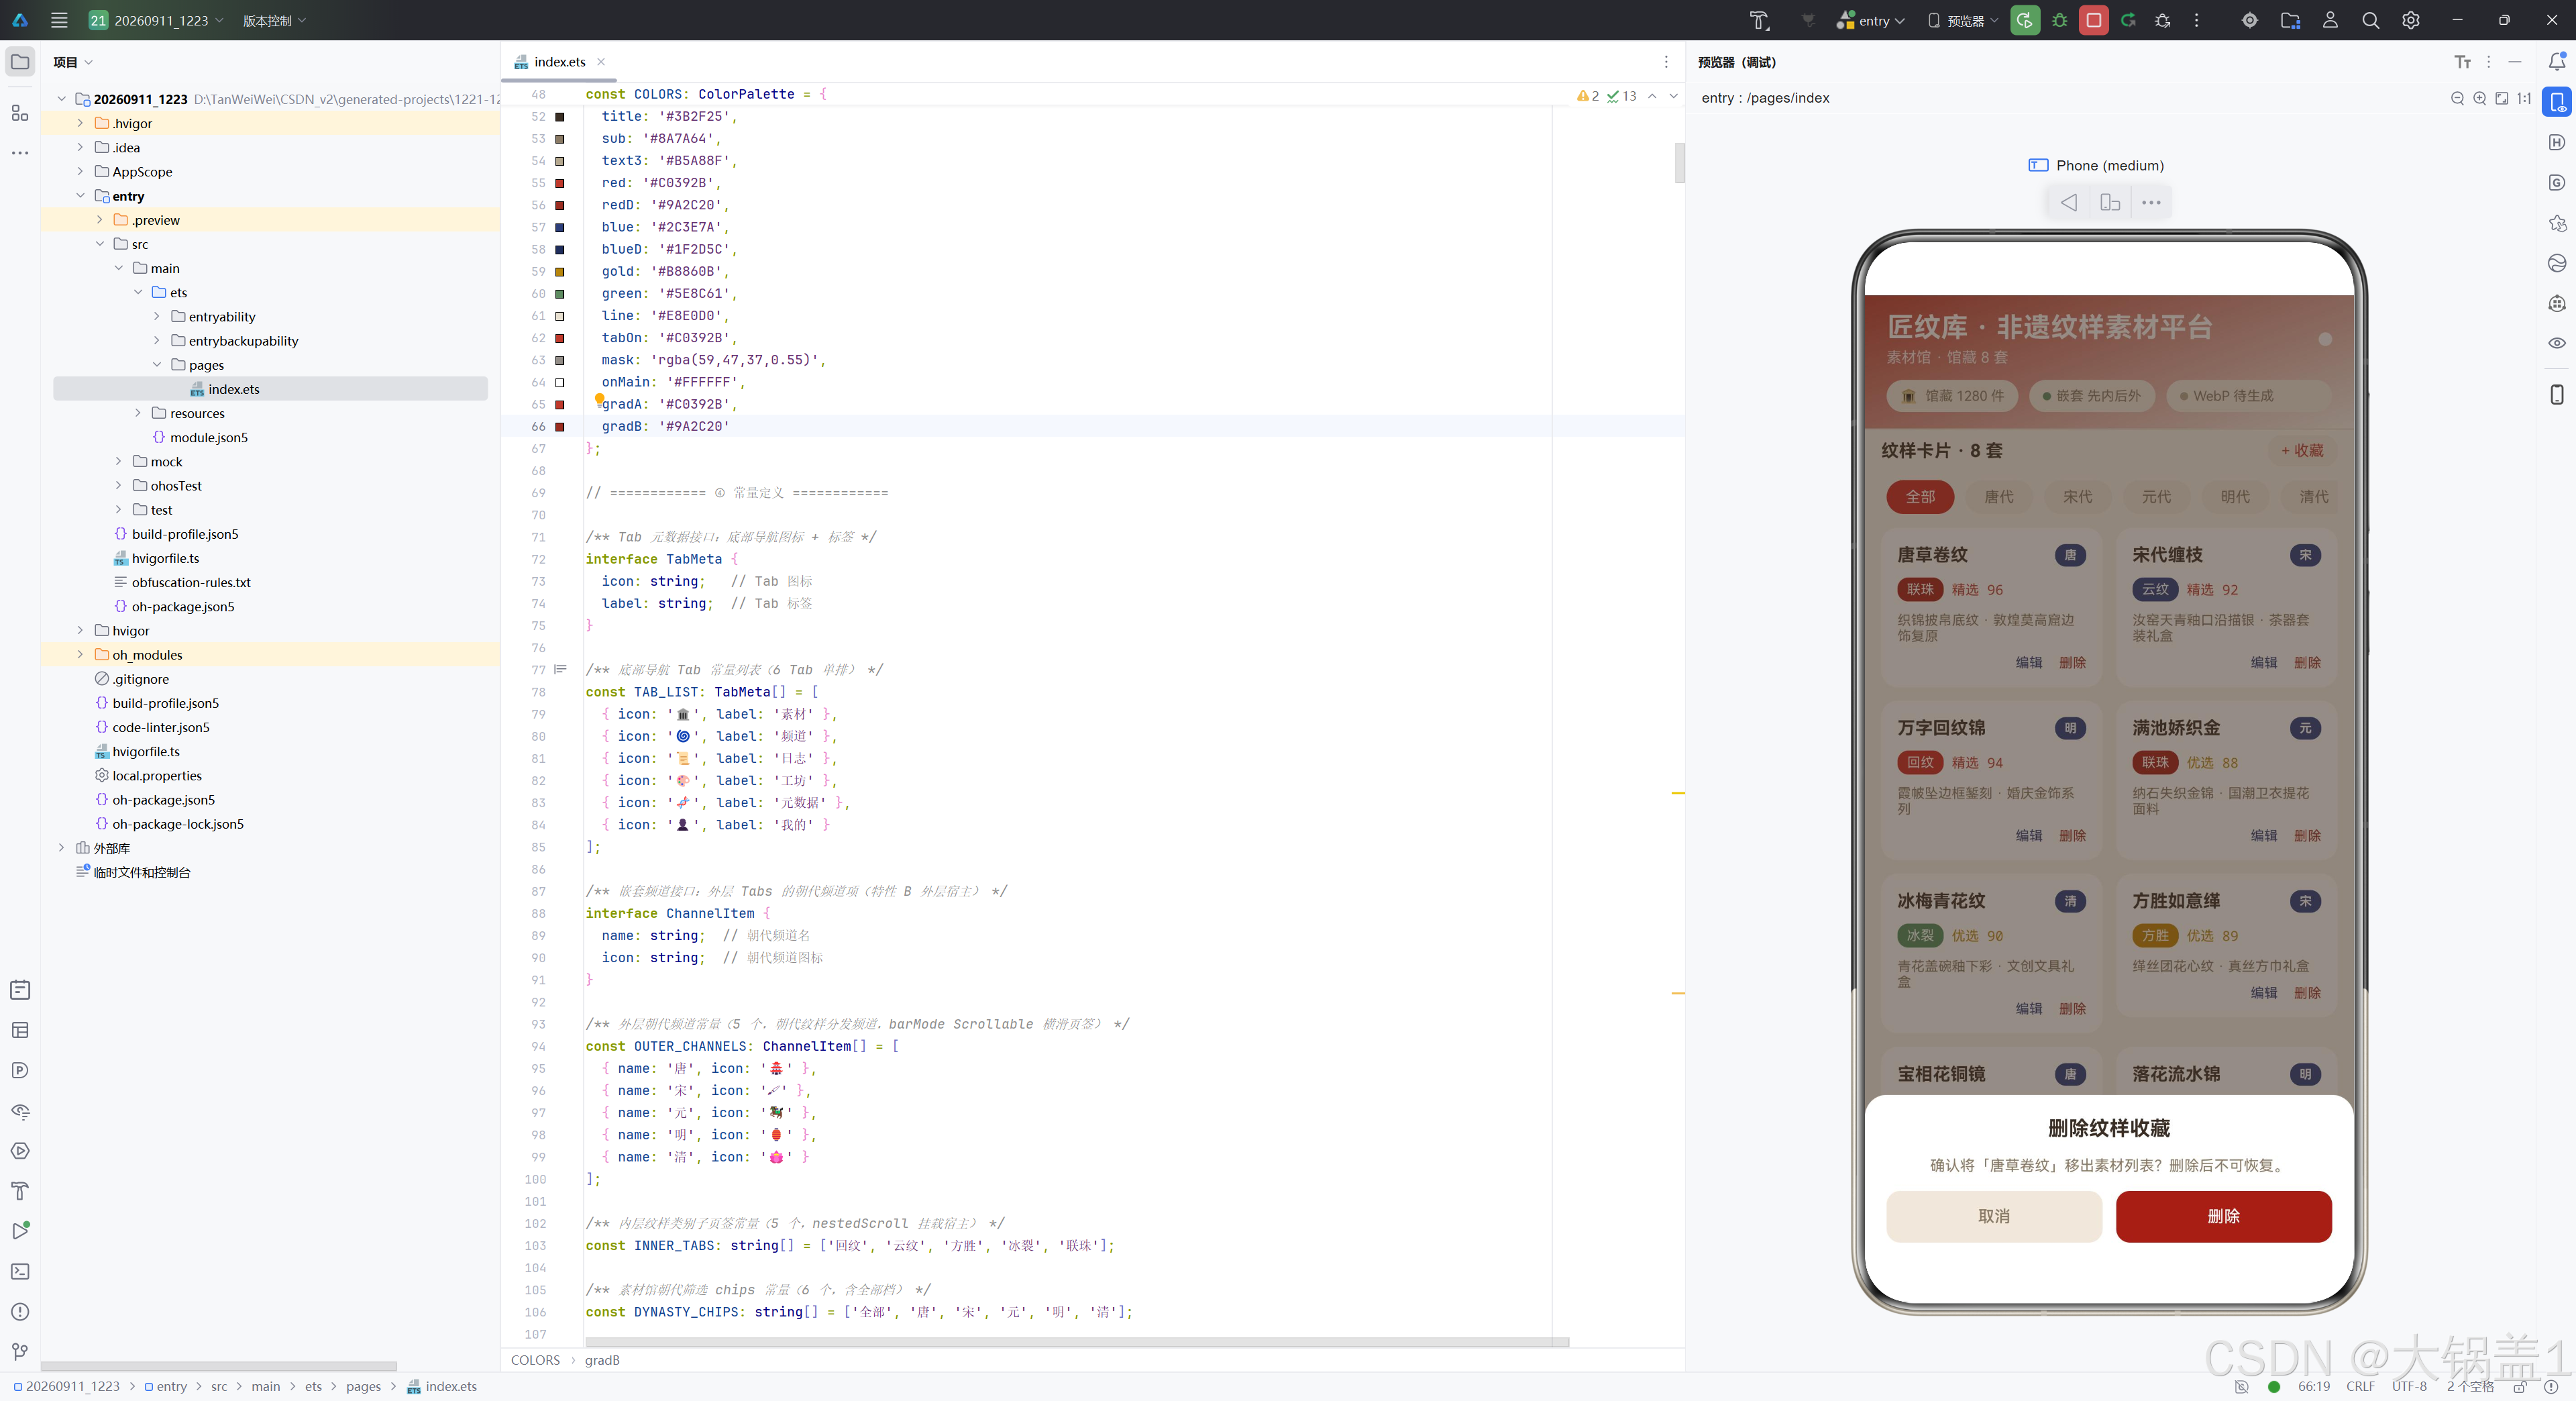Open oh-package-lock.json5 file
Screen dimensions: 2576x1401
[x=178, y=824]
